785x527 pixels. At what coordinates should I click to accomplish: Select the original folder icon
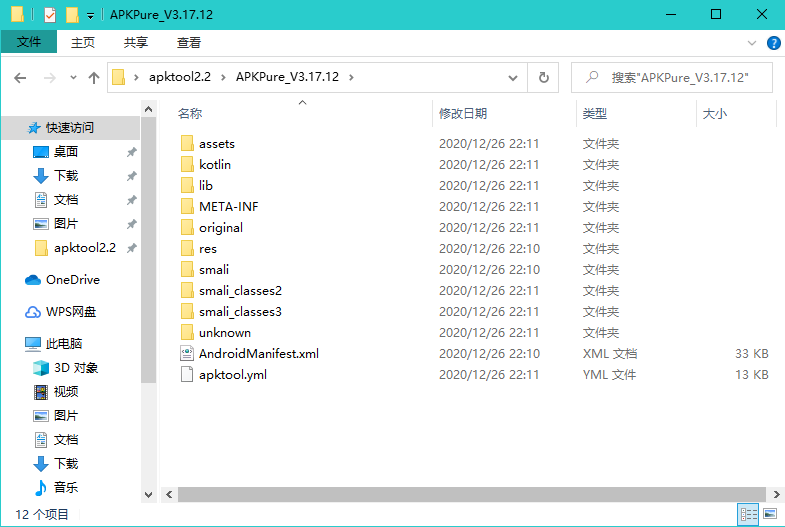tap(187, 228)
